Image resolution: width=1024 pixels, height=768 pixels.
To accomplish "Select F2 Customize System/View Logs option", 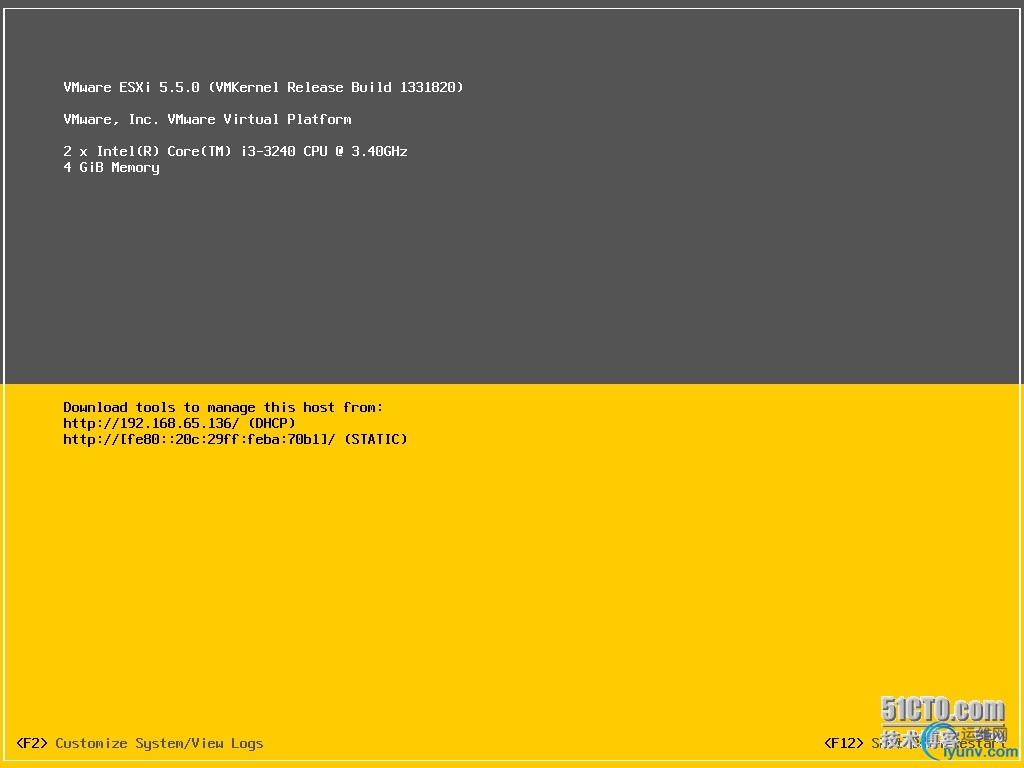I will pyautogui.click(x=140, y=743).
